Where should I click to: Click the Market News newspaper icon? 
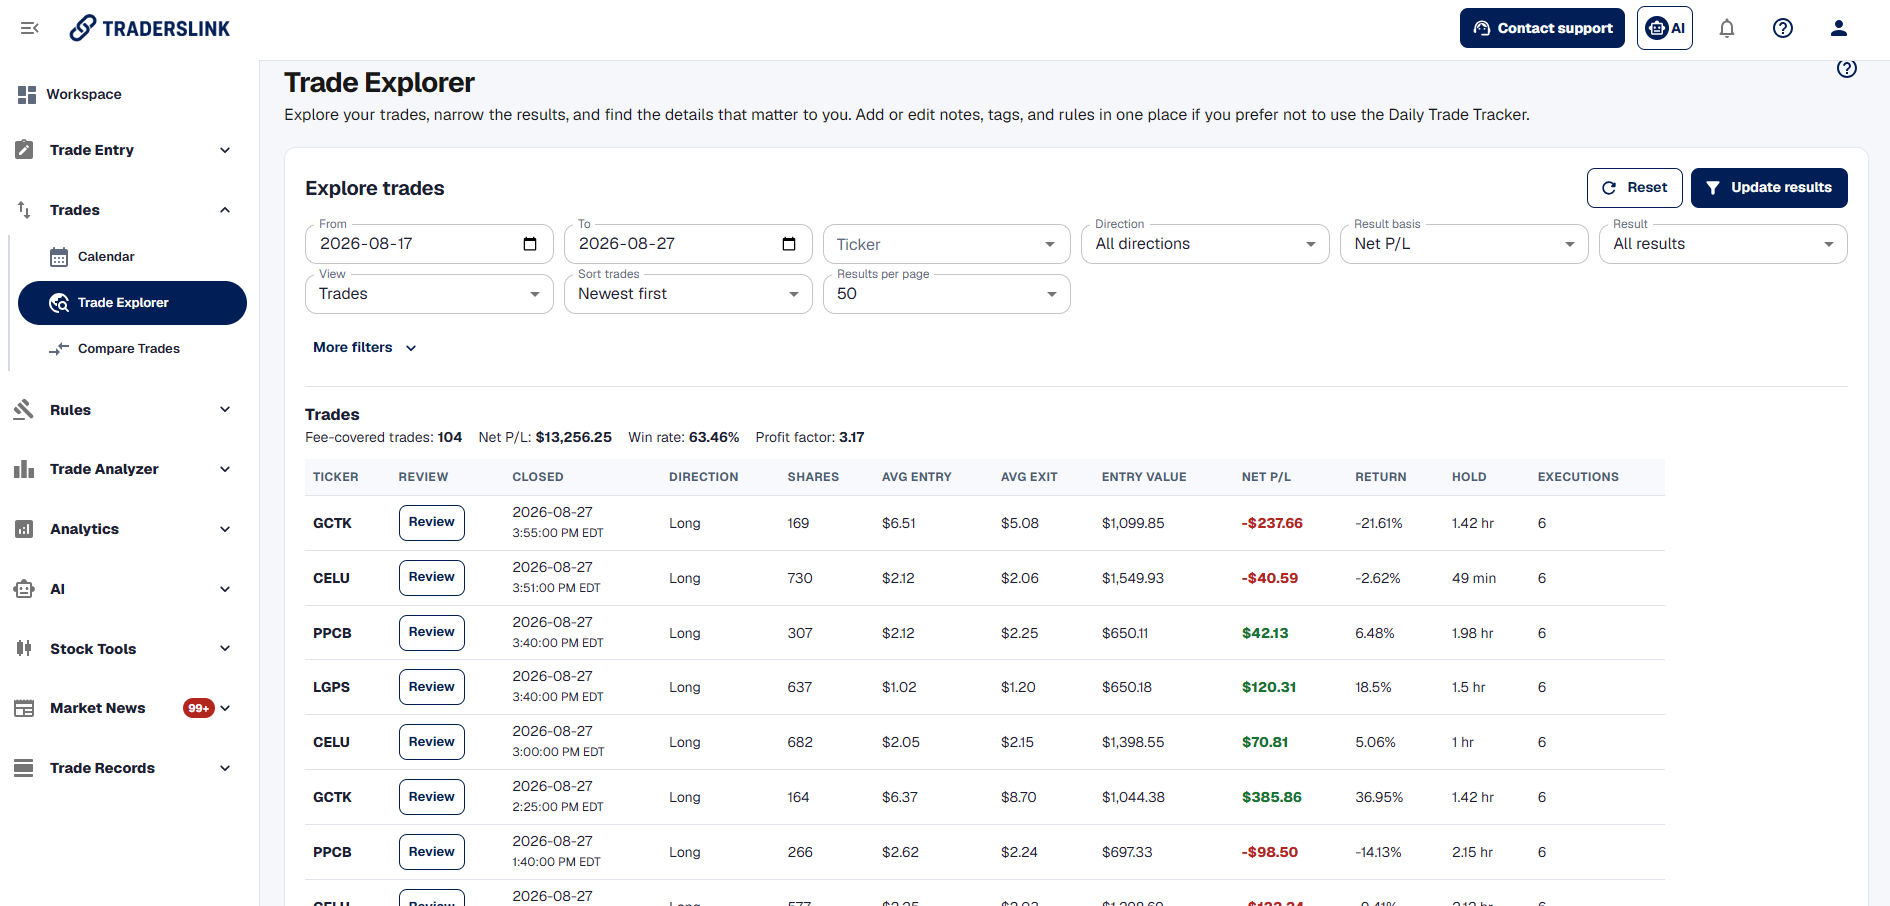tap(24, 708)
